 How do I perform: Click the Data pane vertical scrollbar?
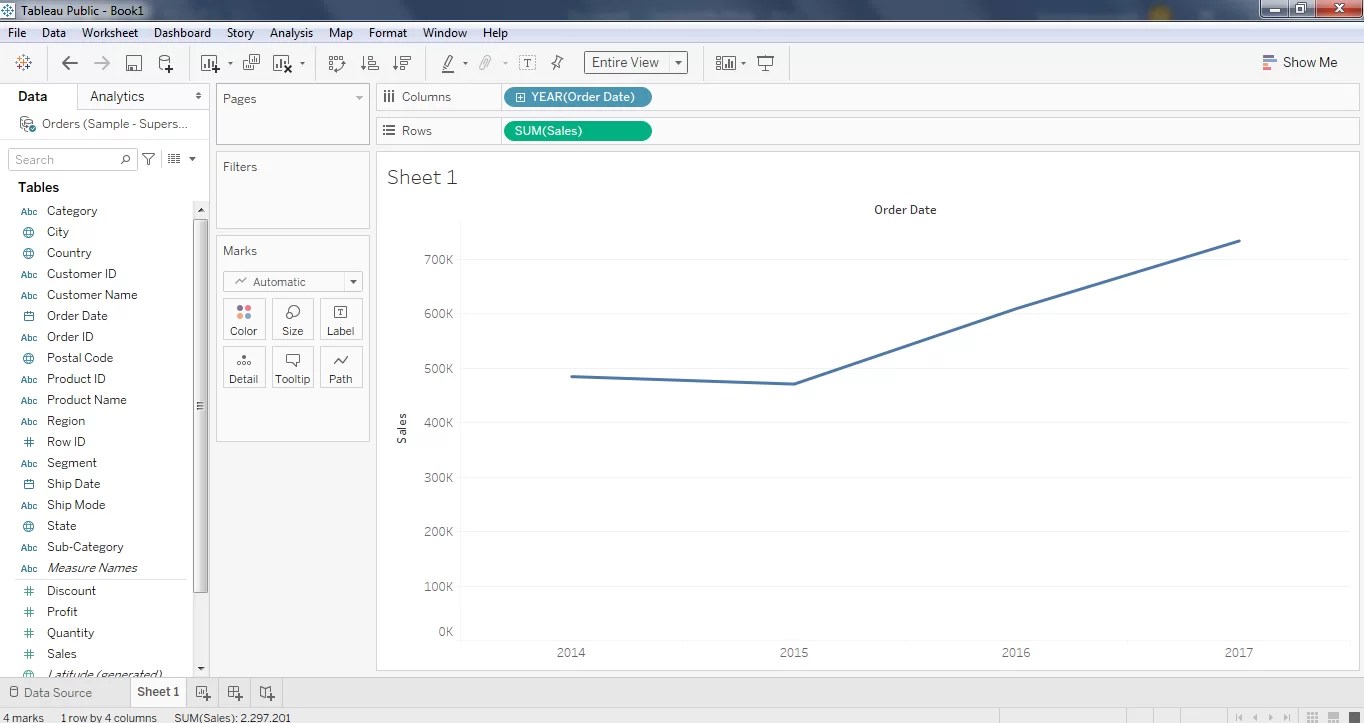201,405
